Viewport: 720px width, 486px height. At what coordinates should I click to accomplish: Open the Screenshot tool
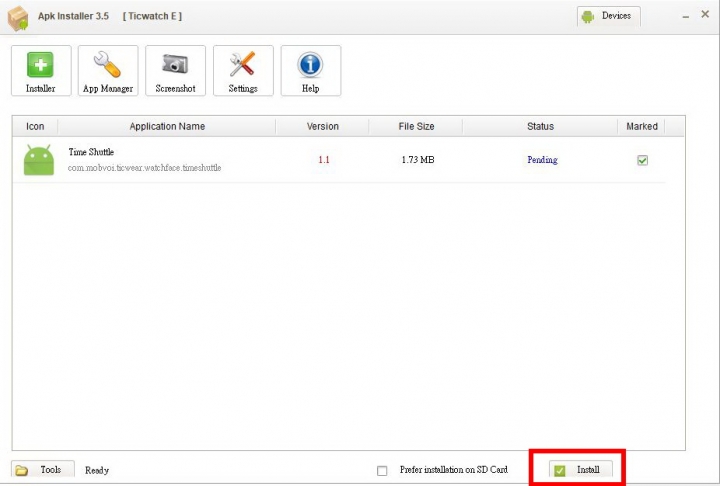[x=175, y=71]
